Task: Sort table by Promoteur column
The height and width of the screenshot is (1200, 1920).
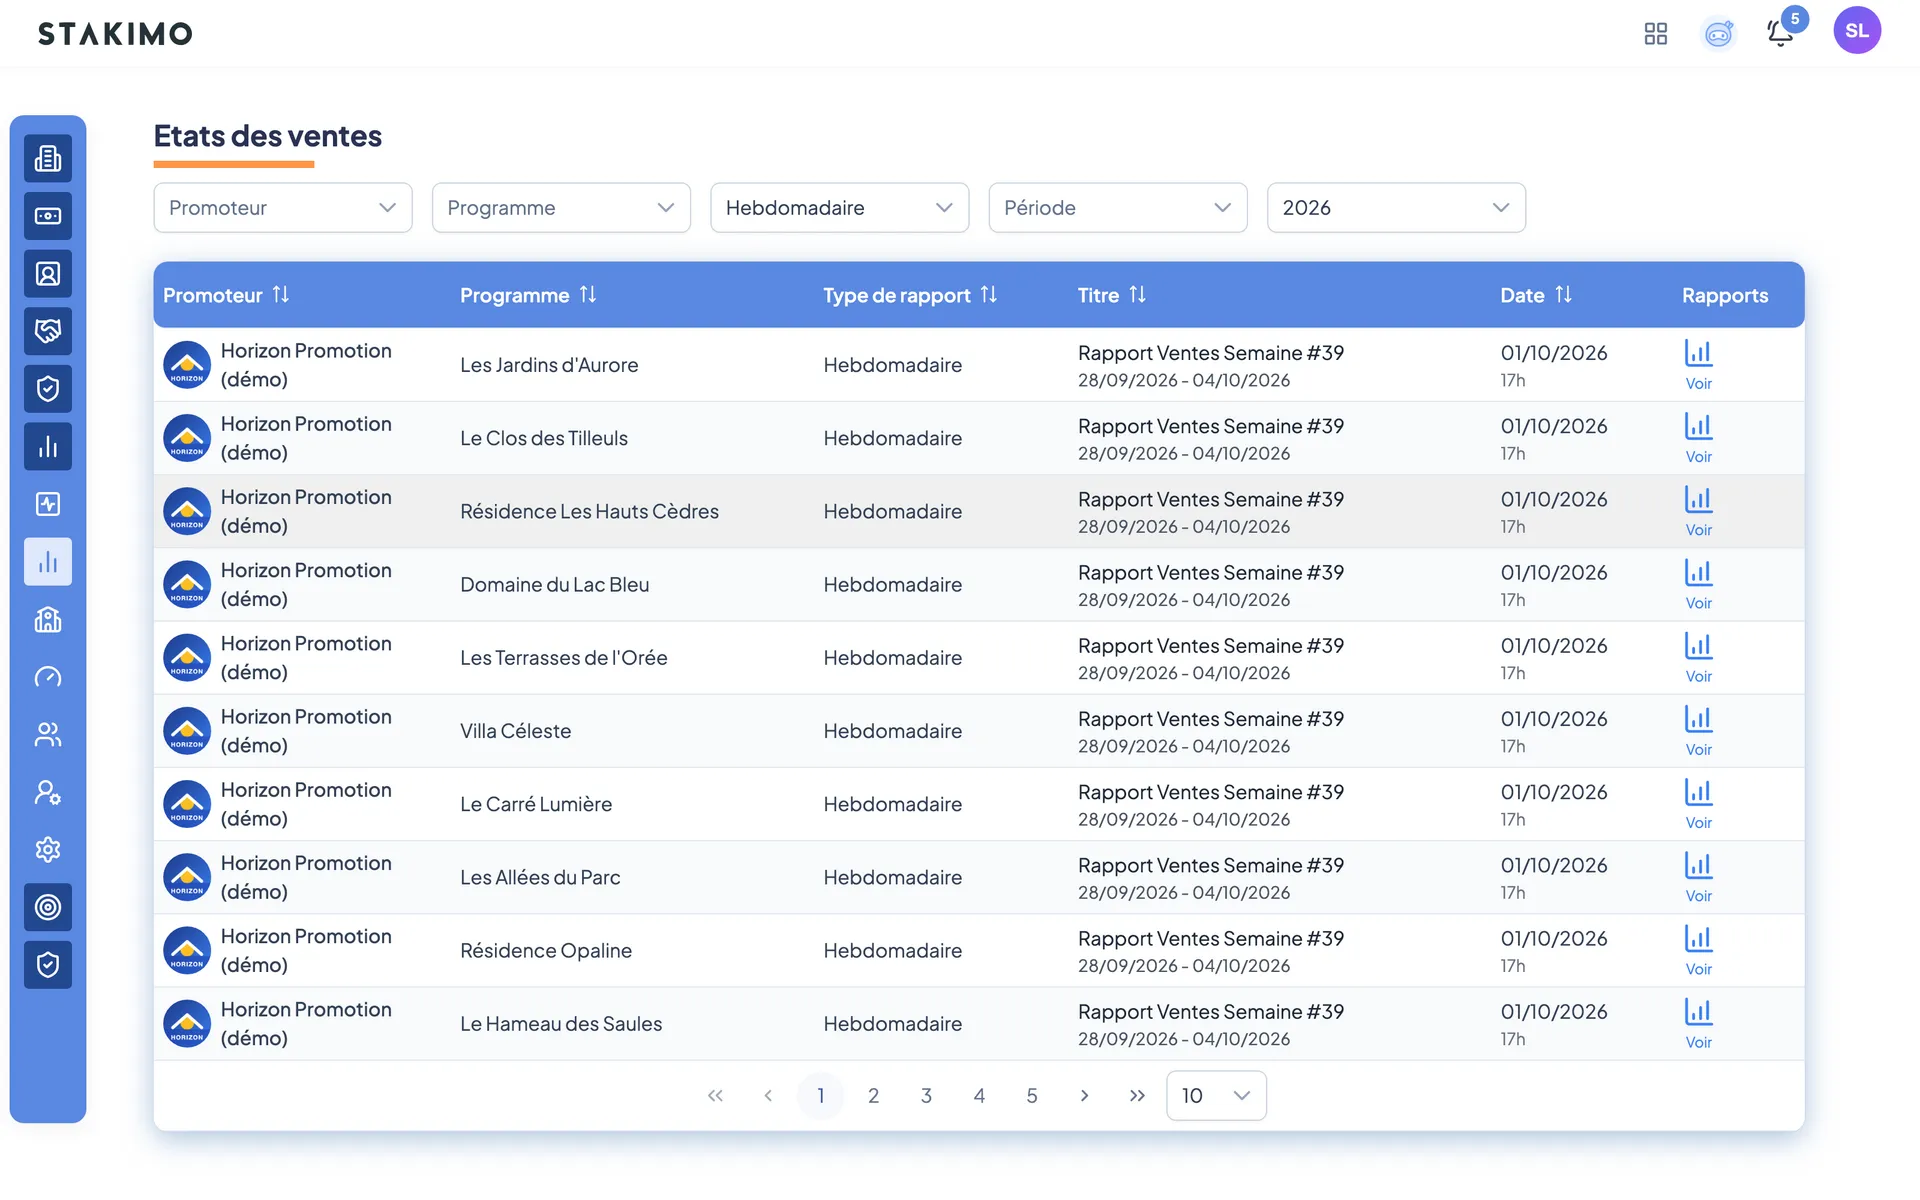Action: click(x=281, y=295)
